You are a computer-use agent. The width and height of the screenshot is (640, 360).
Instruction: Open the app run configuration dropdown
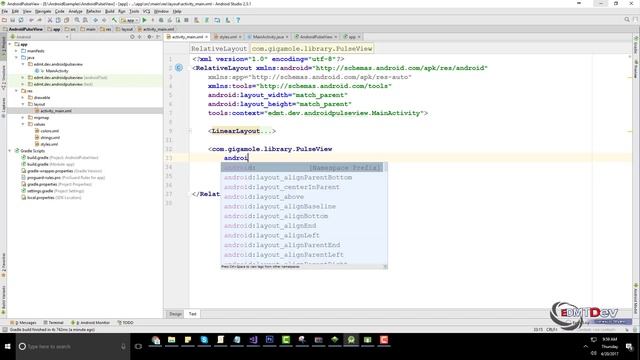pos(130,20)
